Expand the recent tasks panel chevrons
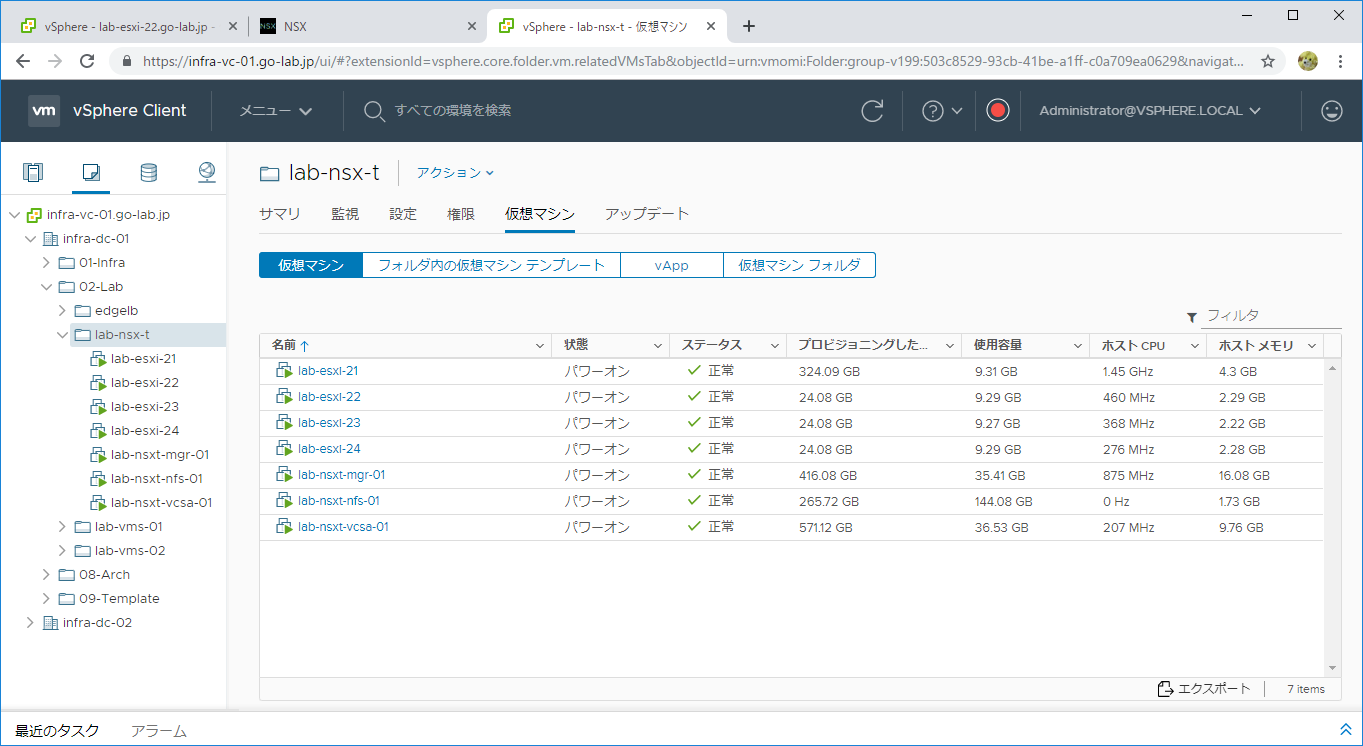The width and height of the screenshot is (1363, 746). point(1345,730)
